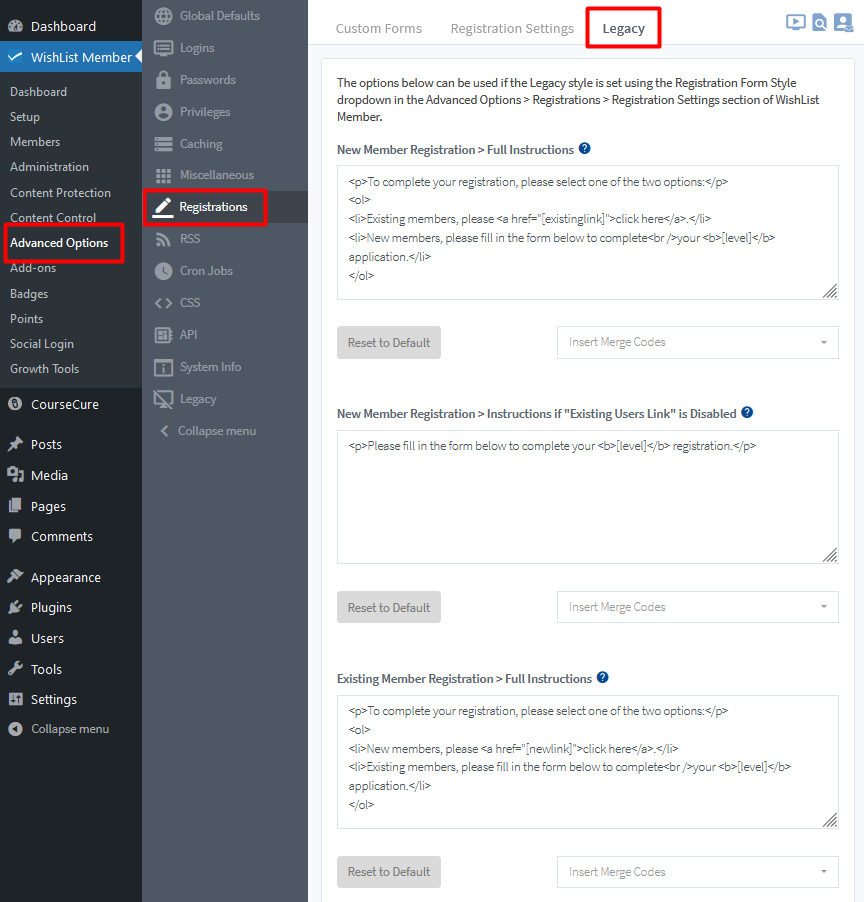Switch to Custom Forms tab
Viewport: 864px width, 902px height.
379,28
